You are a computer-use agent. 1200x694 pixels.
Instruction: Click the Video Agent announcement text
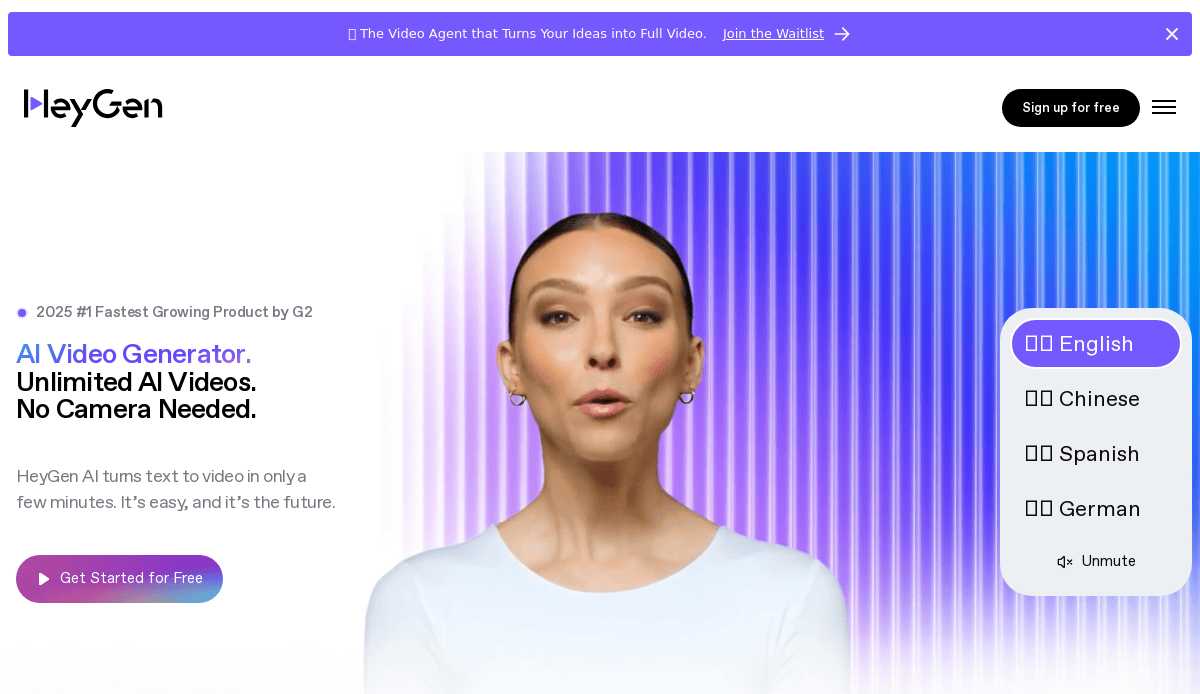(x=533, y=34)
